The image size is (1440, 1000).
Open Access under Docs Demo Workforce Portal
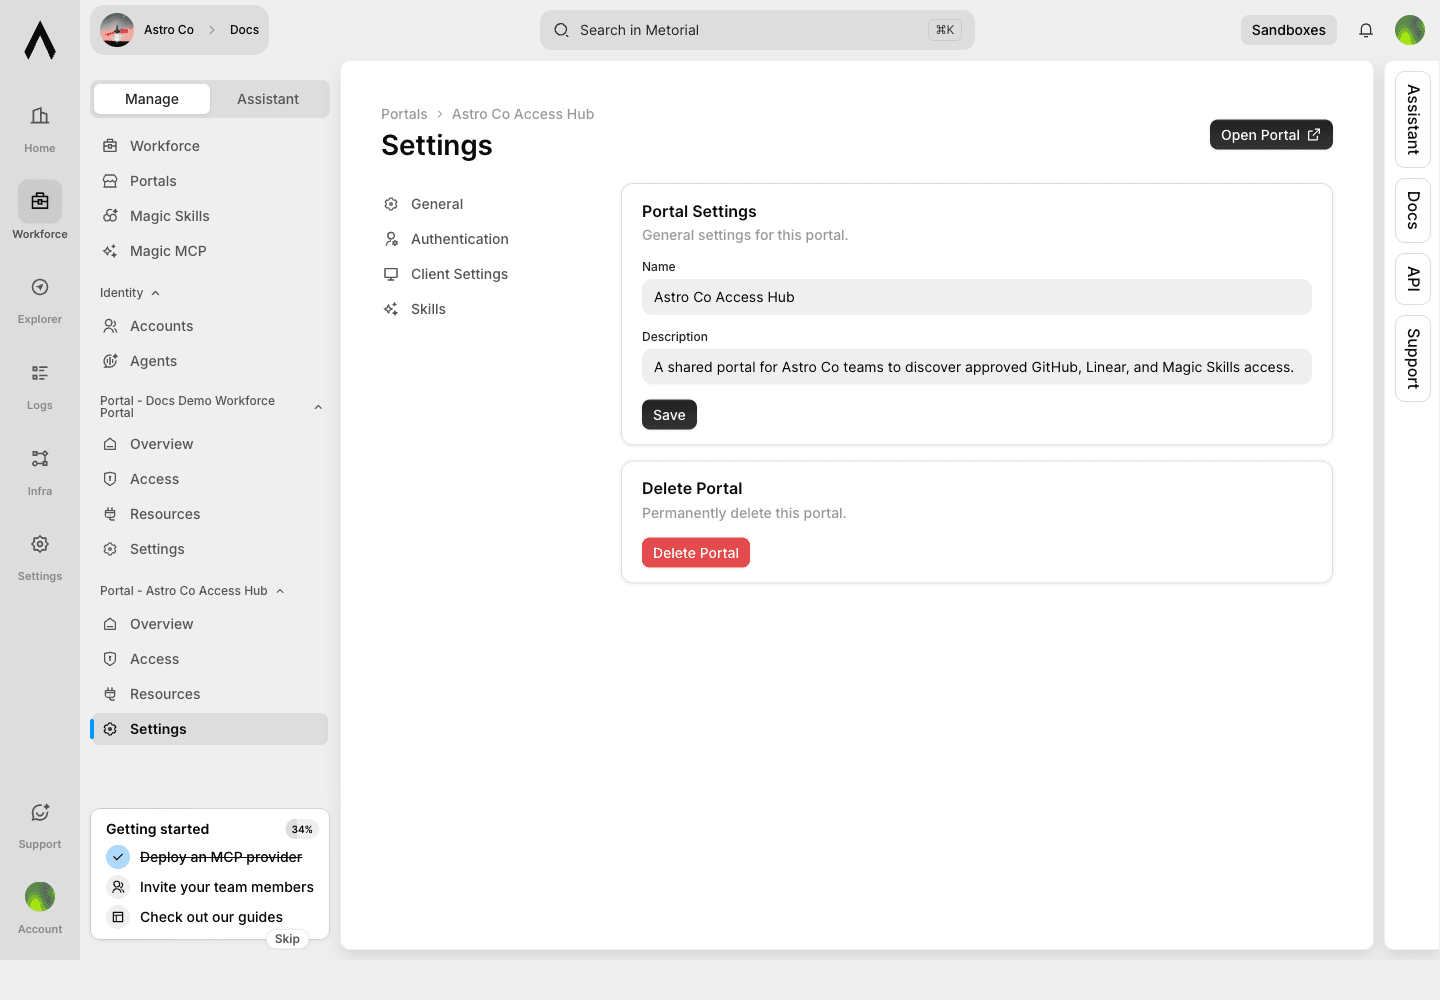pyautogui.click(x=209, y=479)
